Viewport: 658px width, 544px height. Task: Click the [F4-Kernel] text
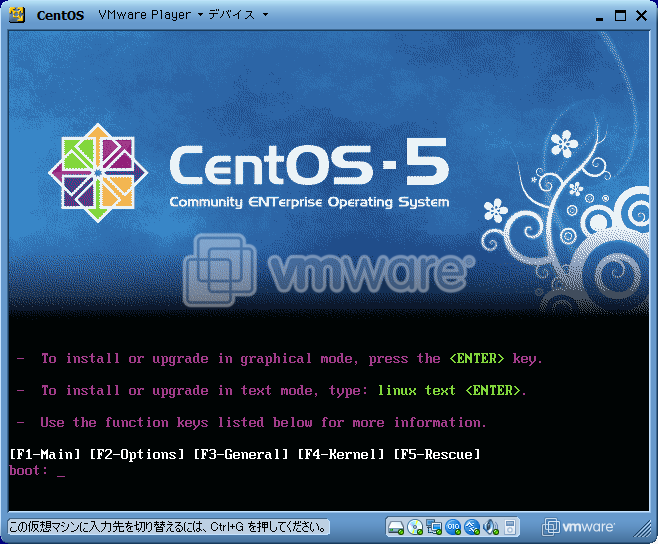(x=341, y=454)
